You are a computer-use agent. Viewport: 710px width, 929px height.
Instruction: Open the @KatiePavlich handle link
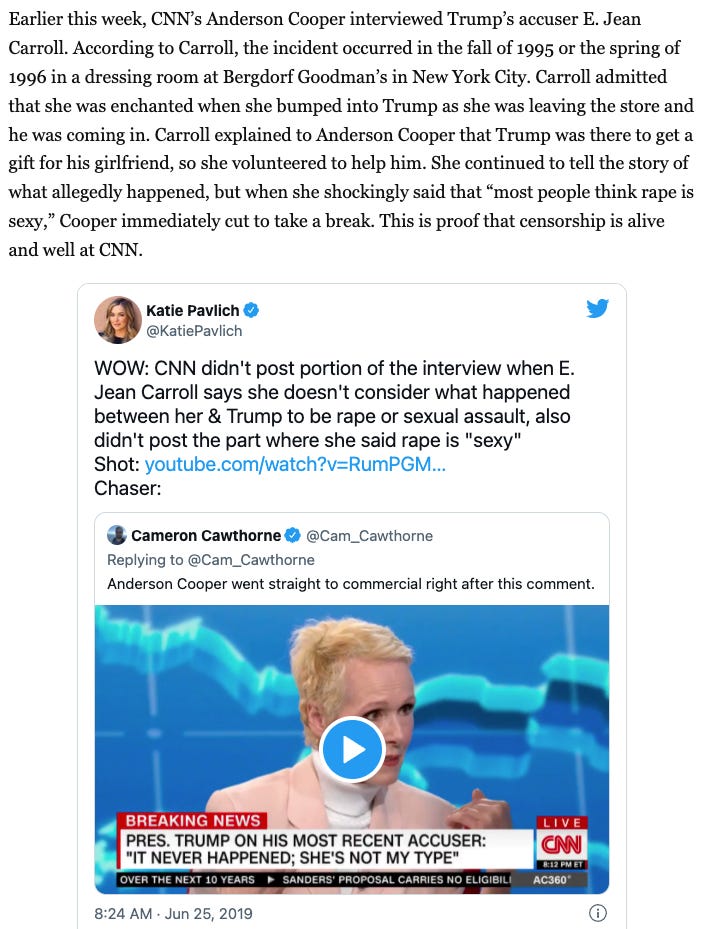click(194, 331)
